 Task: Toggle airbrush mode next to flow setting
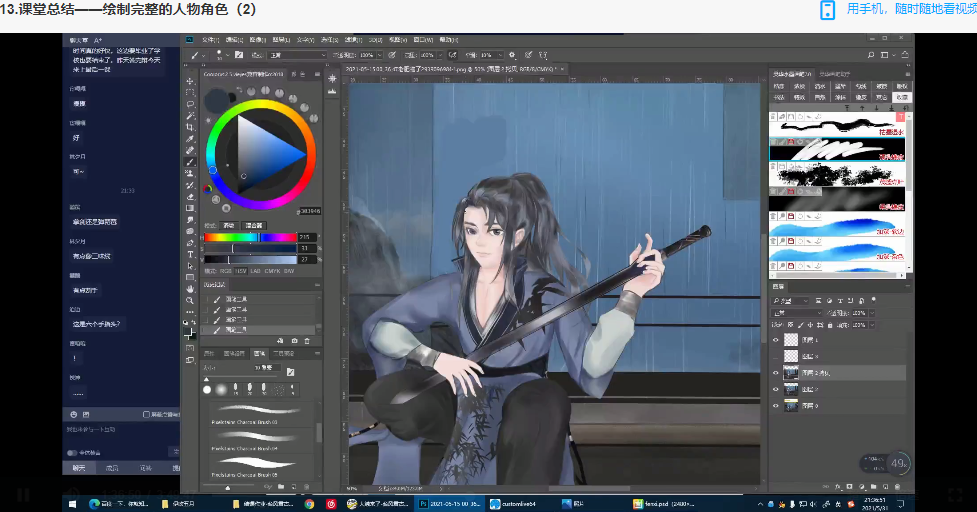pos(453,55)
